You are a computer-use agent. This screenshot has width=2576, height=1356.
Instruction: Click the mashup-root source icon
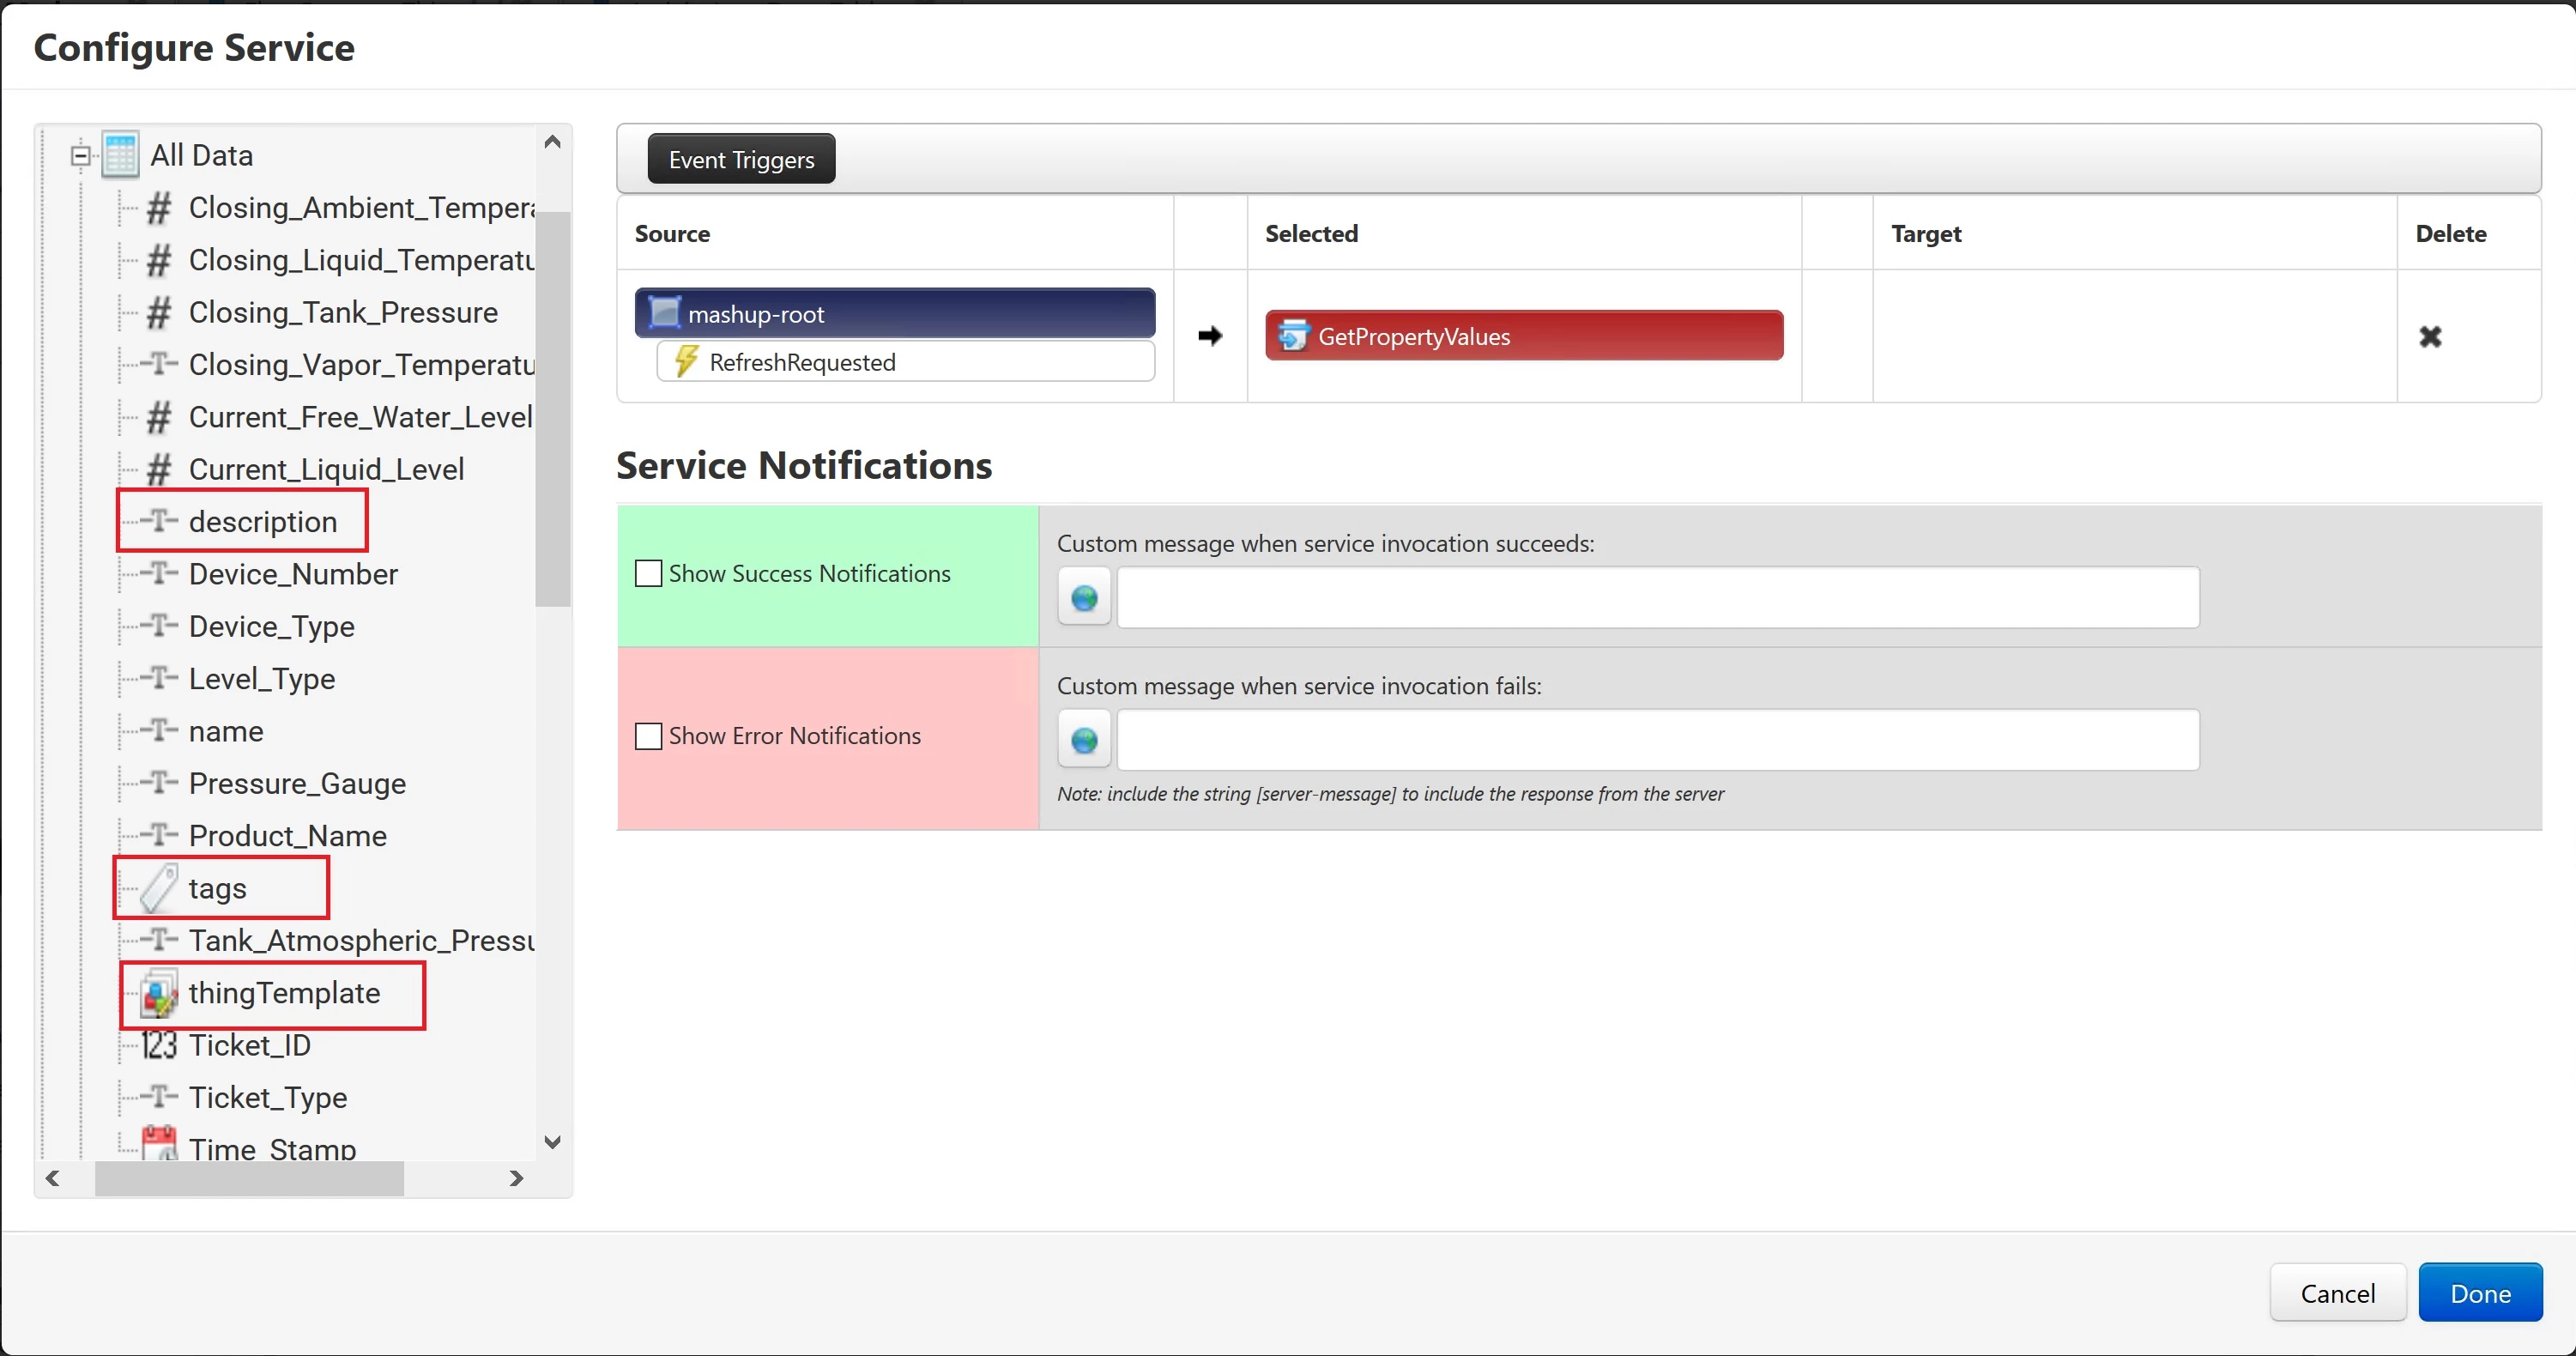coord(664,313)
